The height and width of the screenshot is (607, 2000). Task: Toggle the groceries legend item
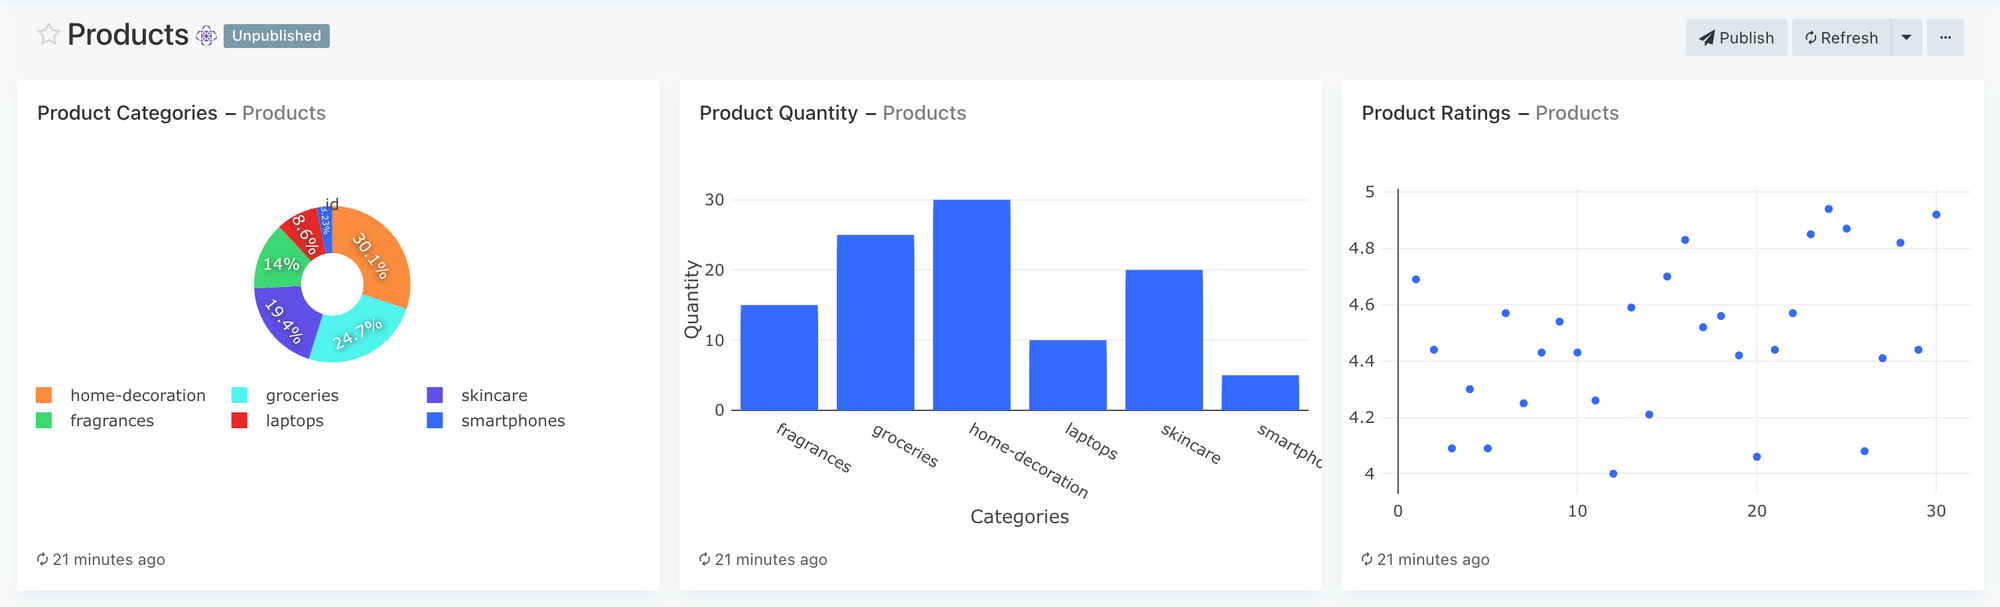tap(301, 395)
